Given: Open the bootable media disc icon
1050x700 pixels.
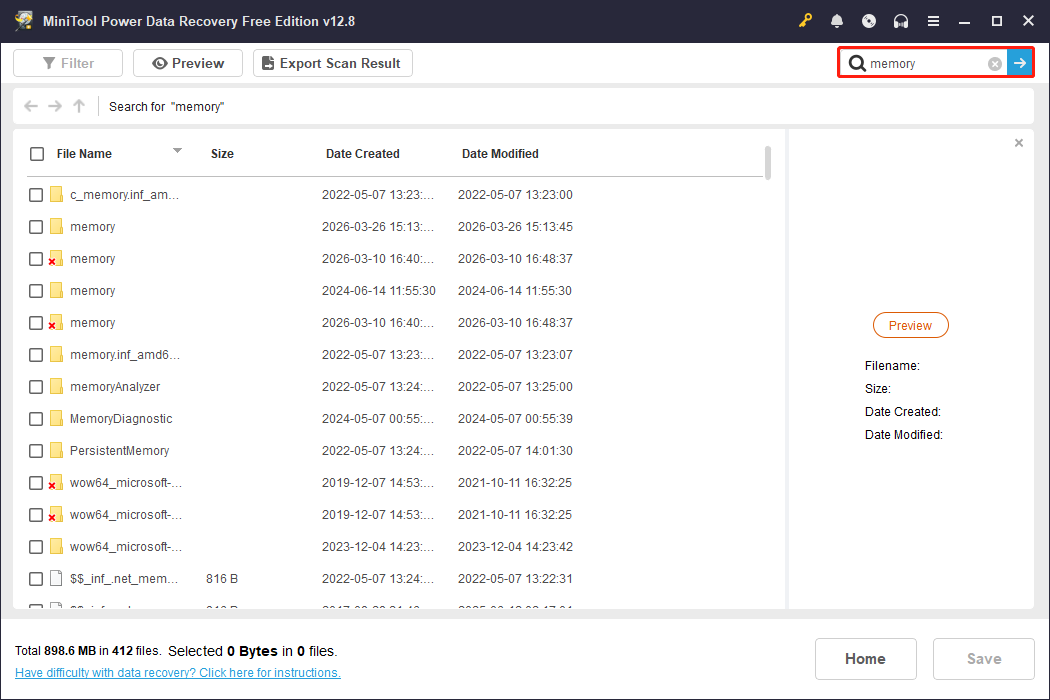Looking at the screenshot, I should (868, 20).
